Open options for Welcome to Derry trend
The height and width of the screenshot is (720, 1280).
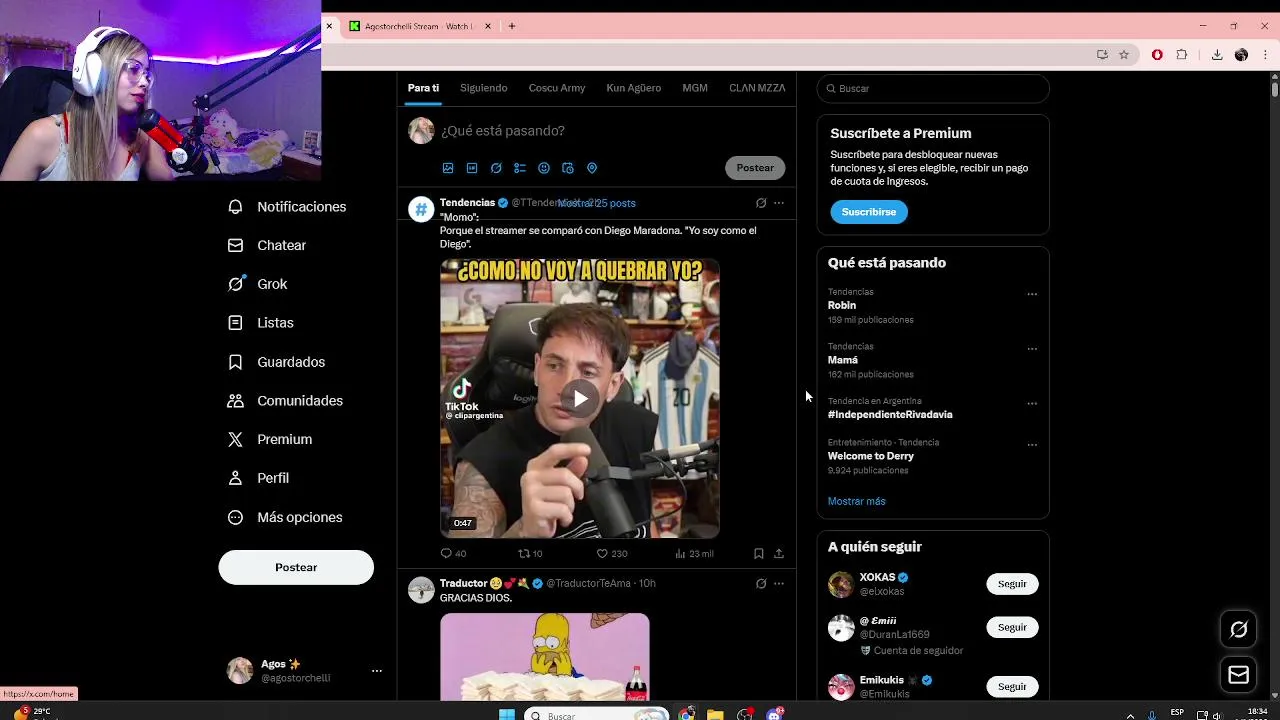point(1032,445)
